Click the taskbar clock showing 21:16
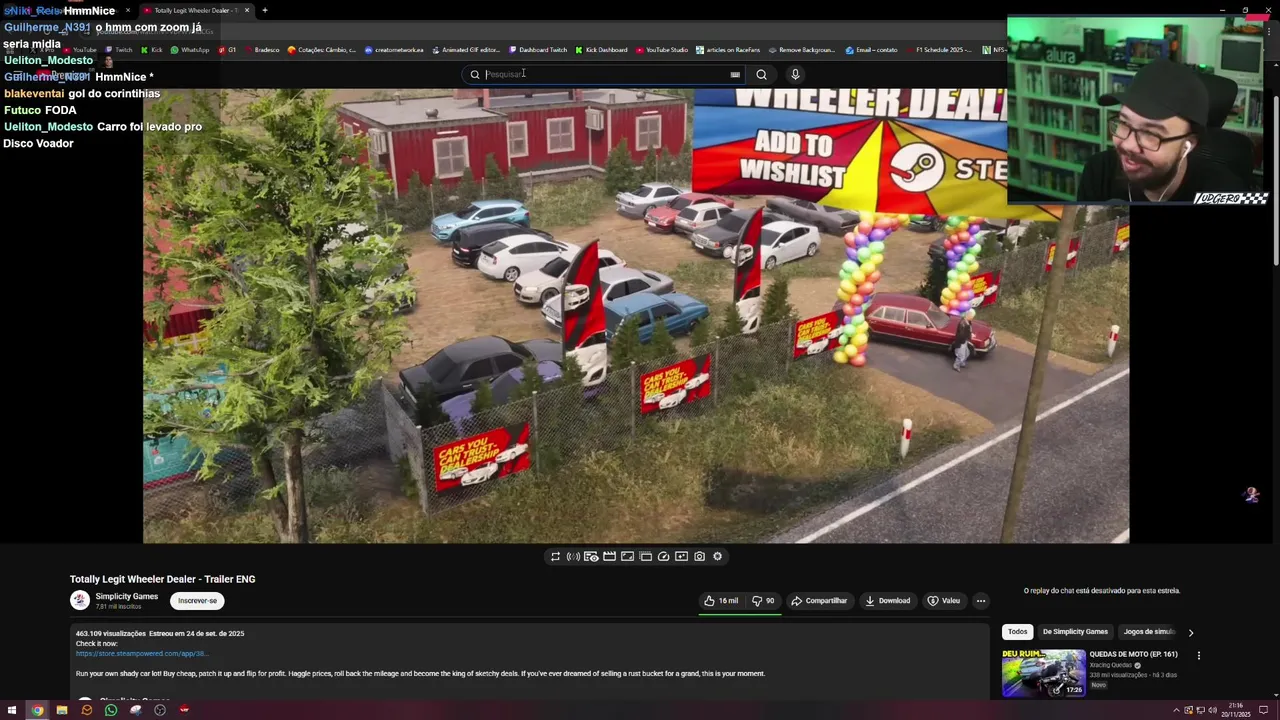This screenshot has width=1280, height=720. pyautogui.click(x=1236, y=709)
